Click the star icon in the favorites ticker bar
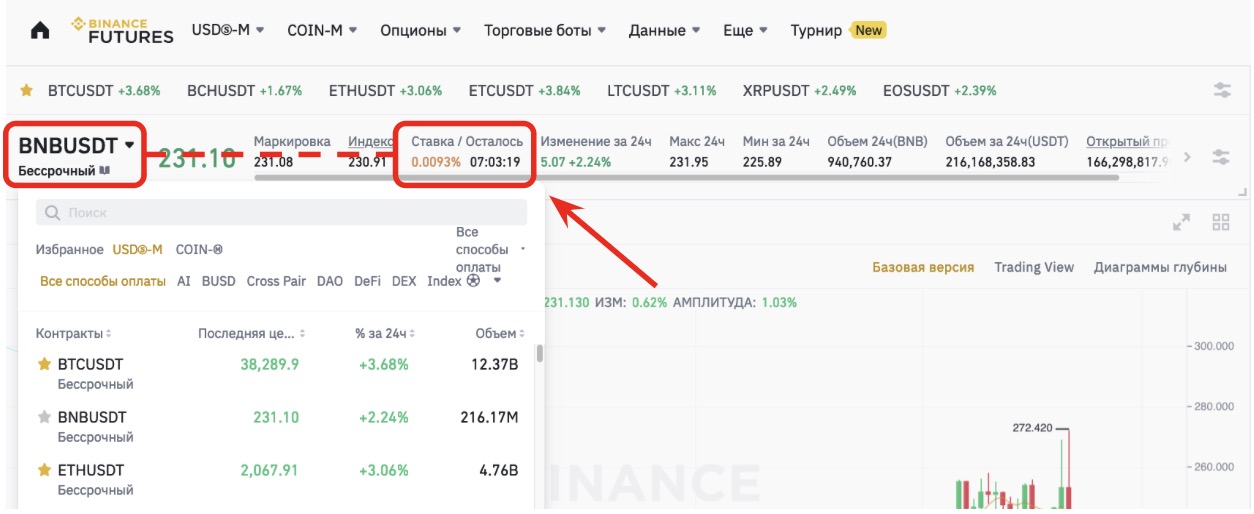 pos(27,91)
